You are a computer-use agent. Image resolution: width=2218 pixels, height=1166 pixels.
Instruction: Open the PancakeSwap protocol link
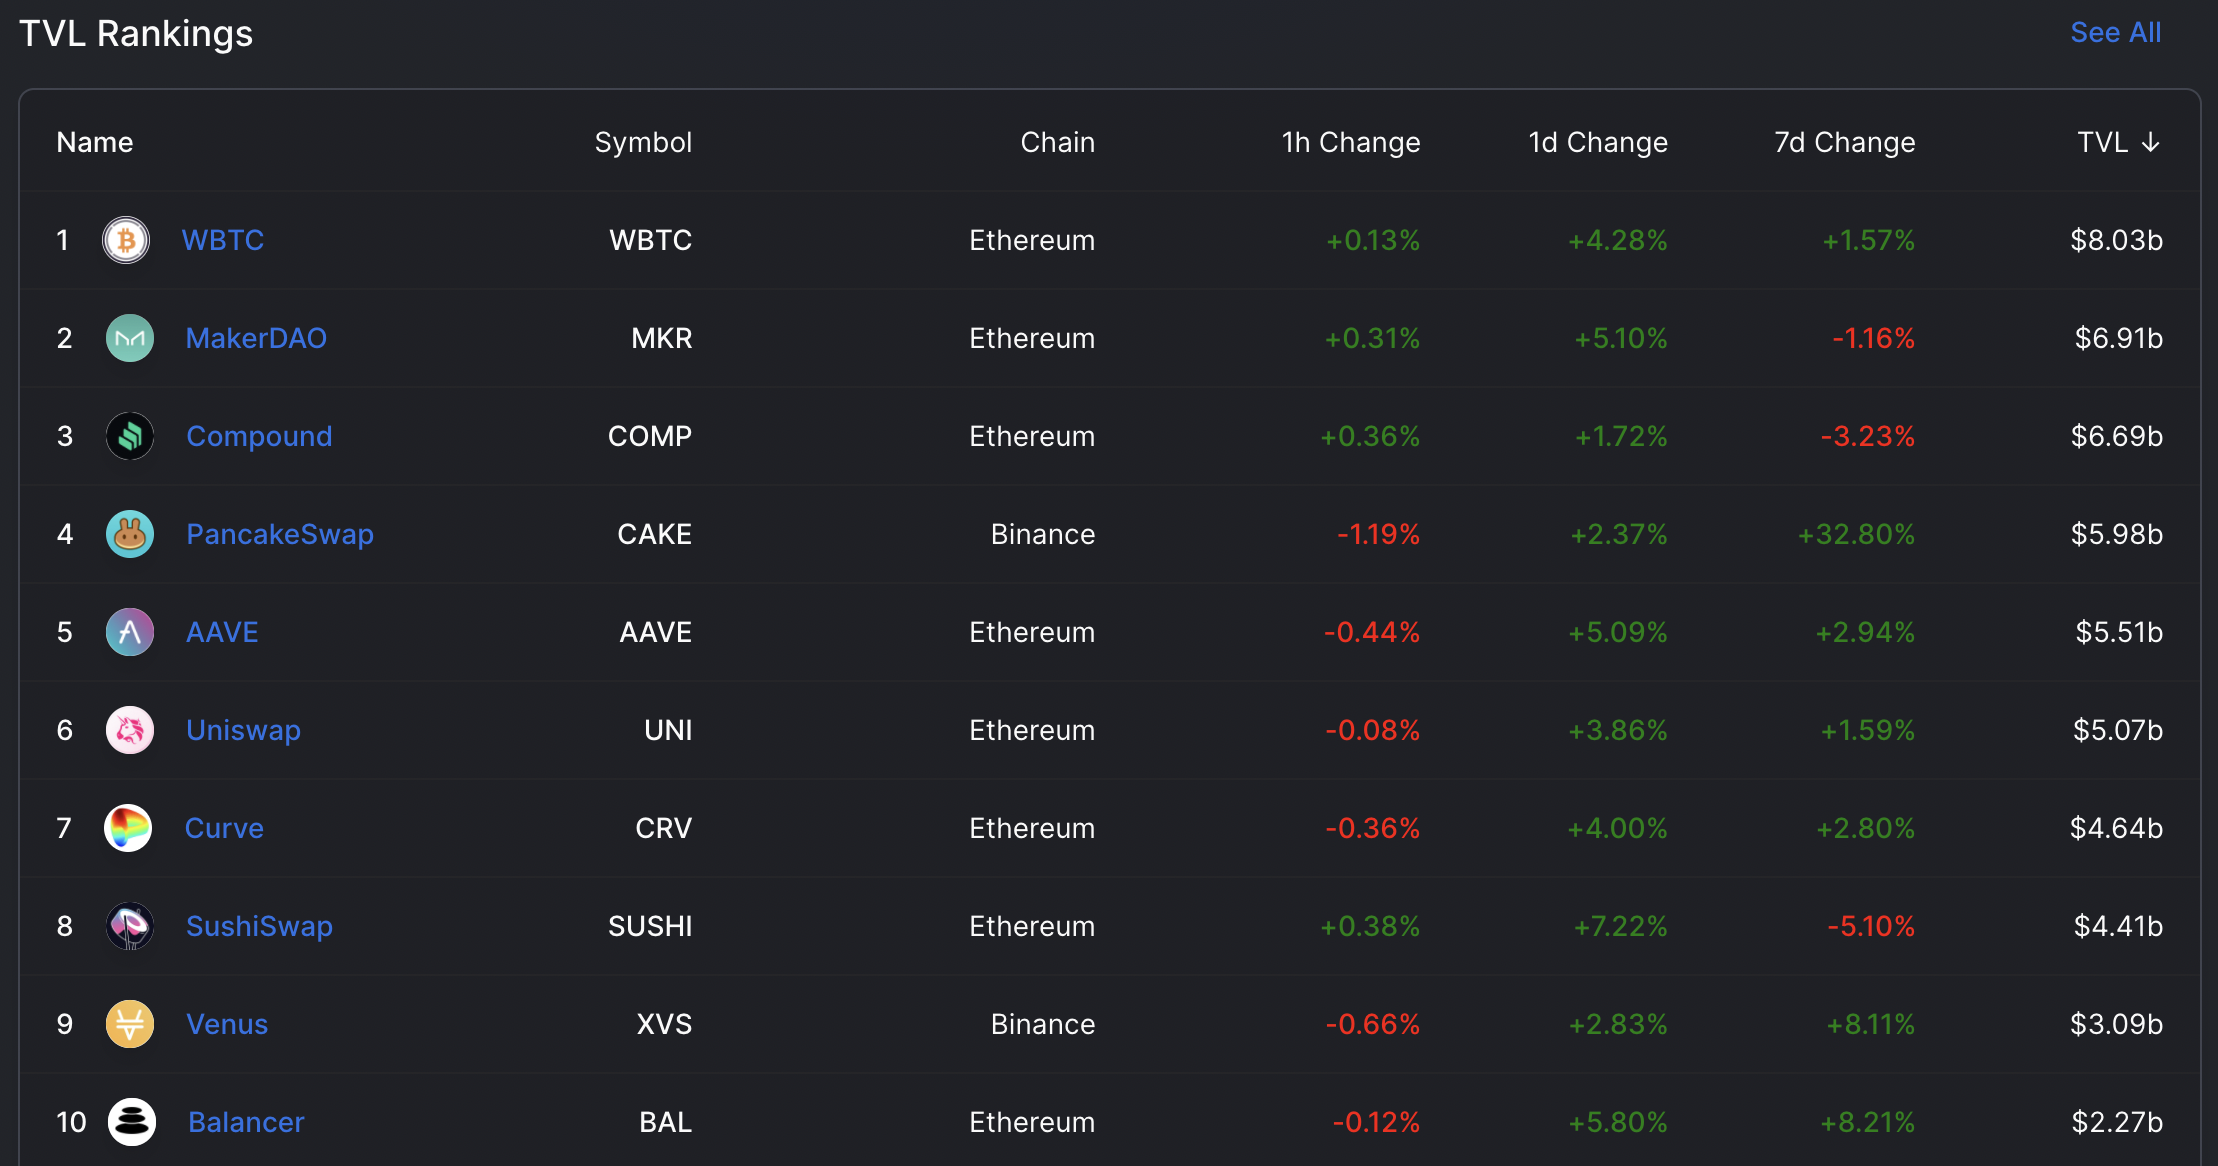pos(280,534)
